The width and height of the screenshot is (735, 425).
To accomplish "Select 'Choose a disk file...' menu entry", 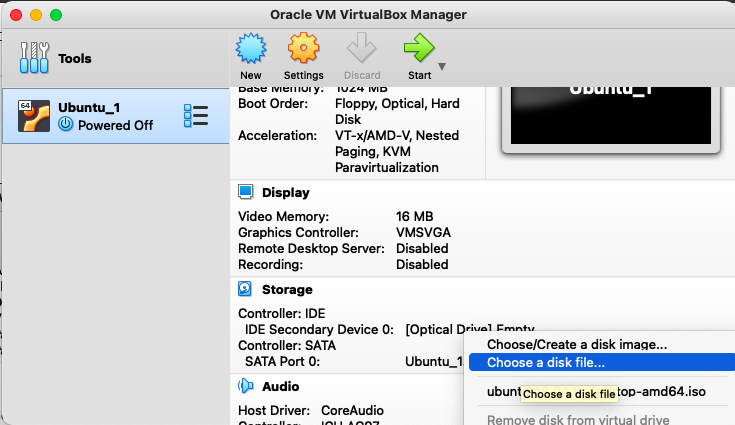I will (602, 362).
